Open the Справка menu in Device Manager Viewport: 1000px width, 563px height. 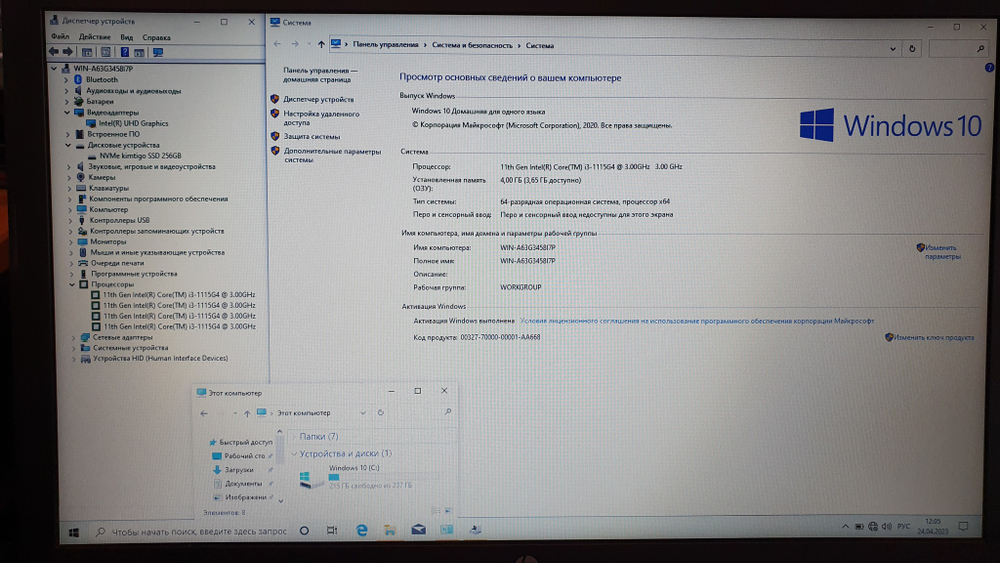[156, 38]
